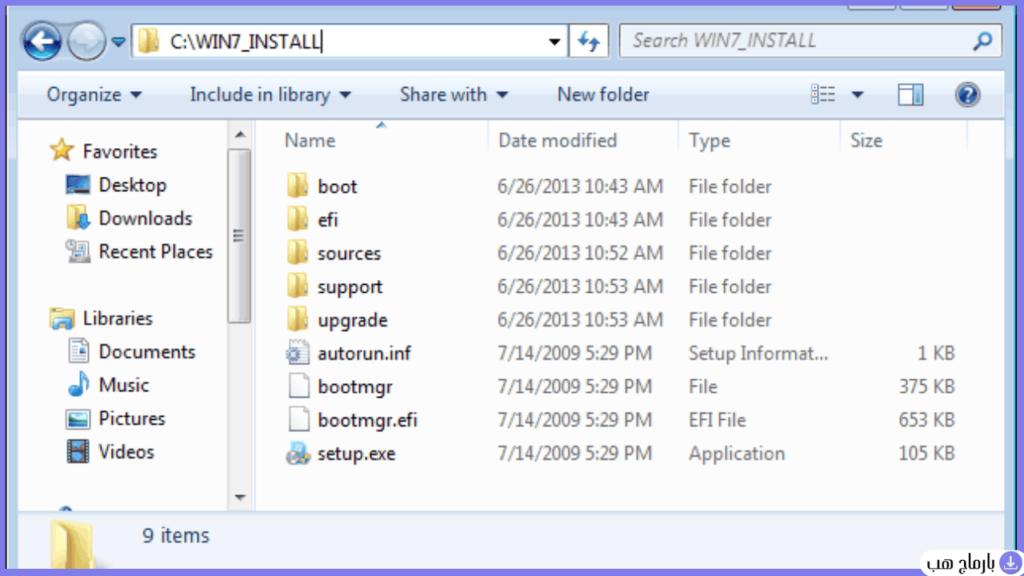Click the Documents library icon
This screenshot has height=576, width=1024.
click(x=78, y=351)
